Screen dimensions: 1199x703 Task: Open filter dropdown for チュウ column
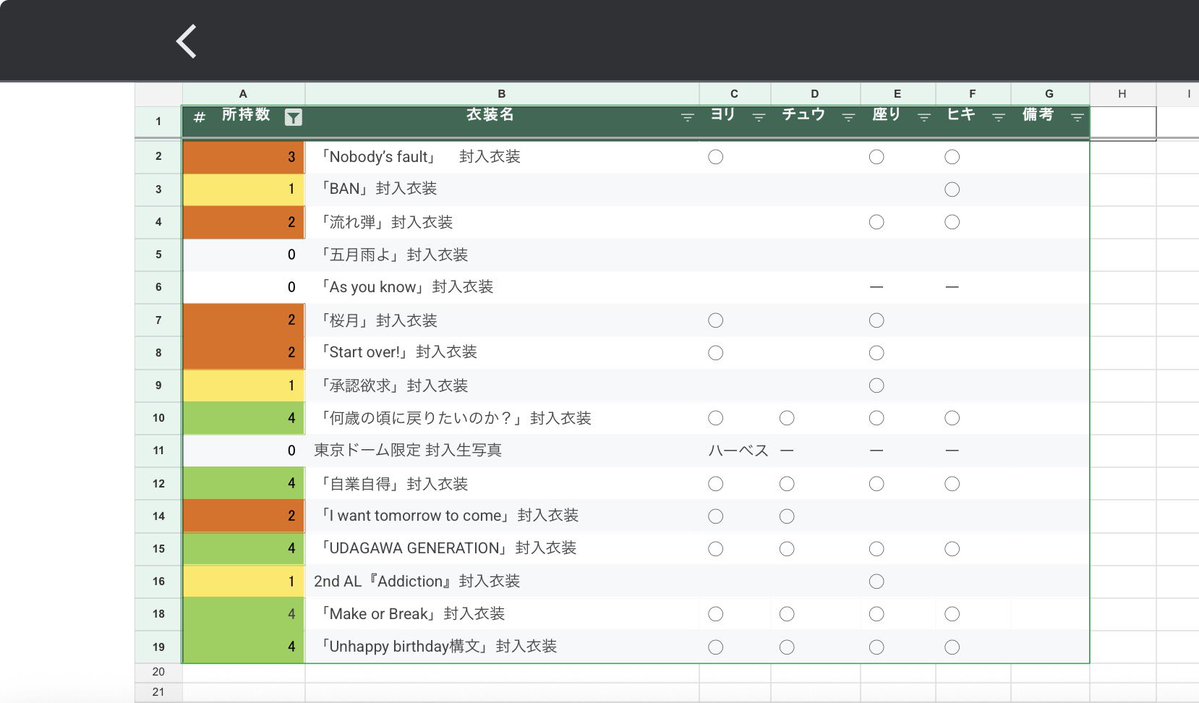coord(848,117)
